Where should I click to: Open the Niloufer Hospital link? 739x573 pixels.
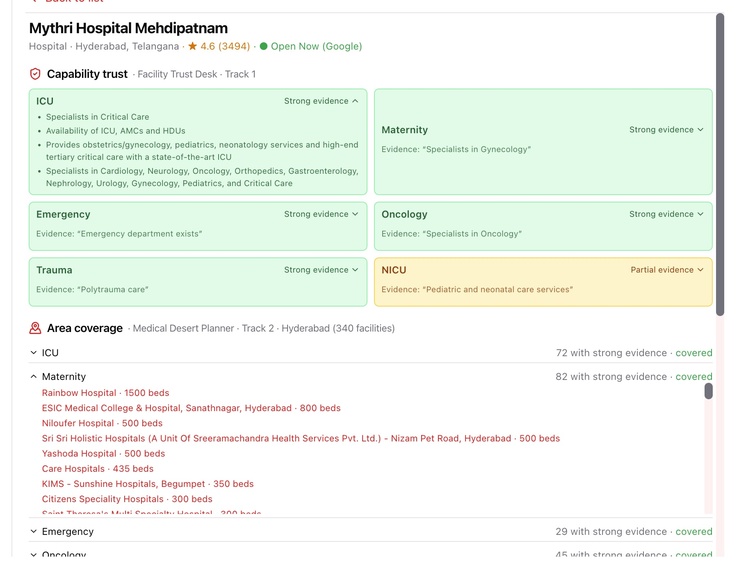pyautogui.click(x=102, y=423)
